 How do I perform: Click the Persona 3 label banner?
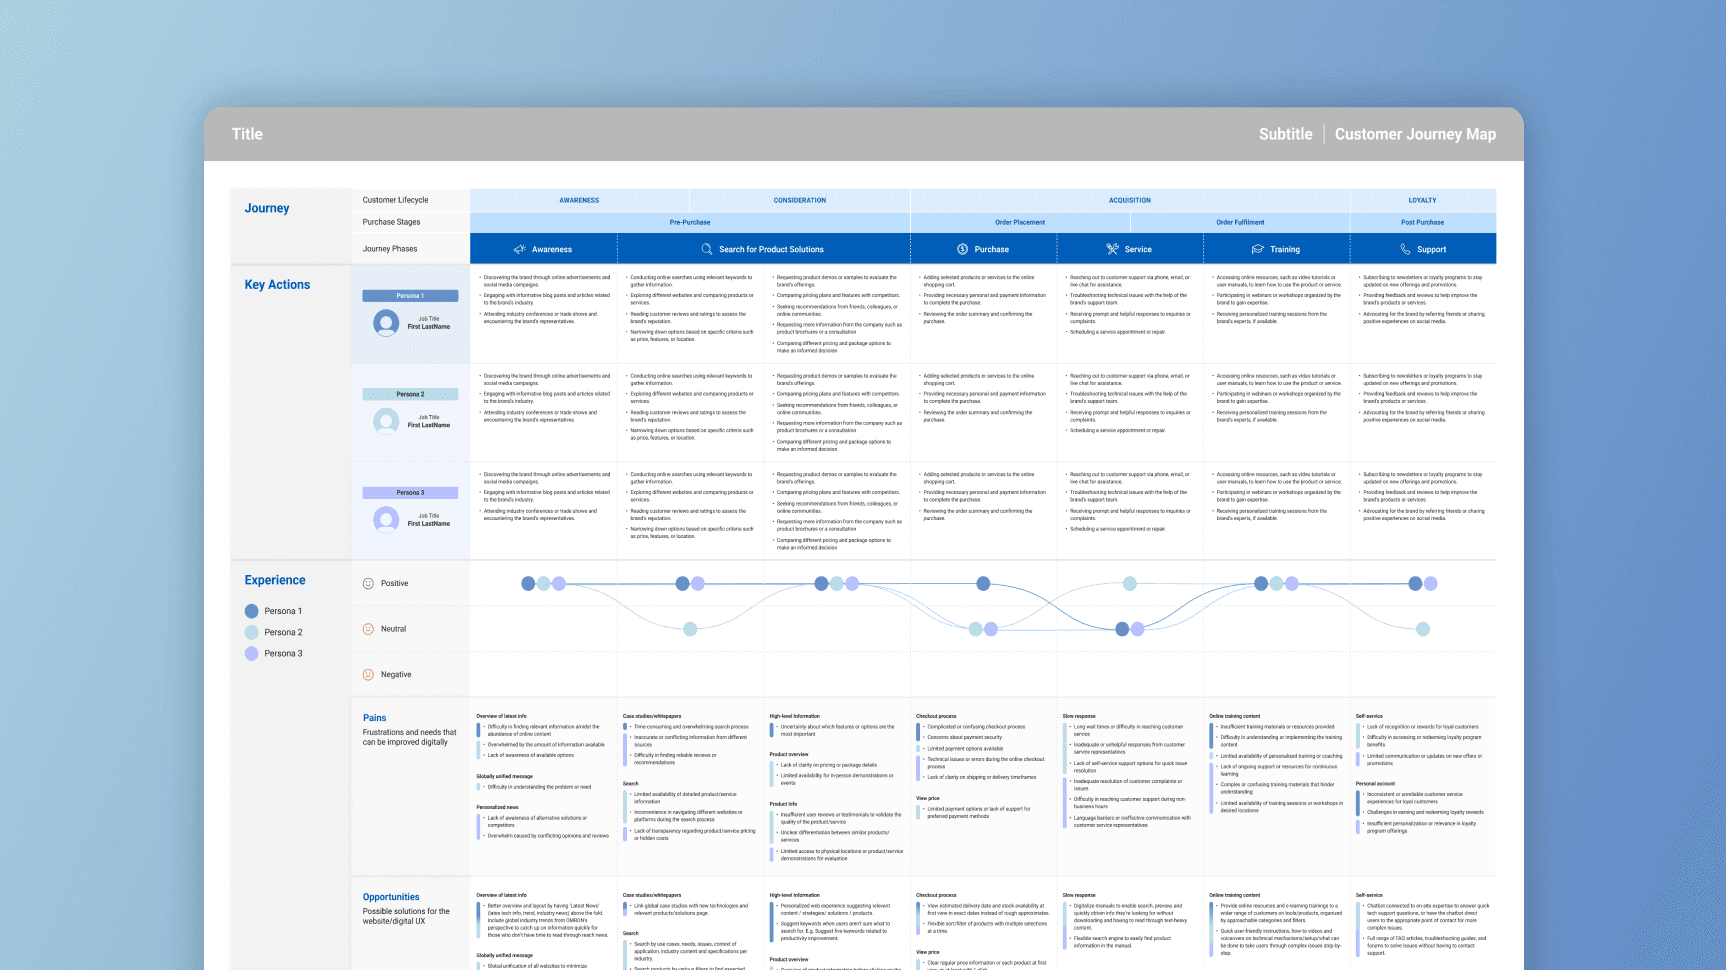410,493
